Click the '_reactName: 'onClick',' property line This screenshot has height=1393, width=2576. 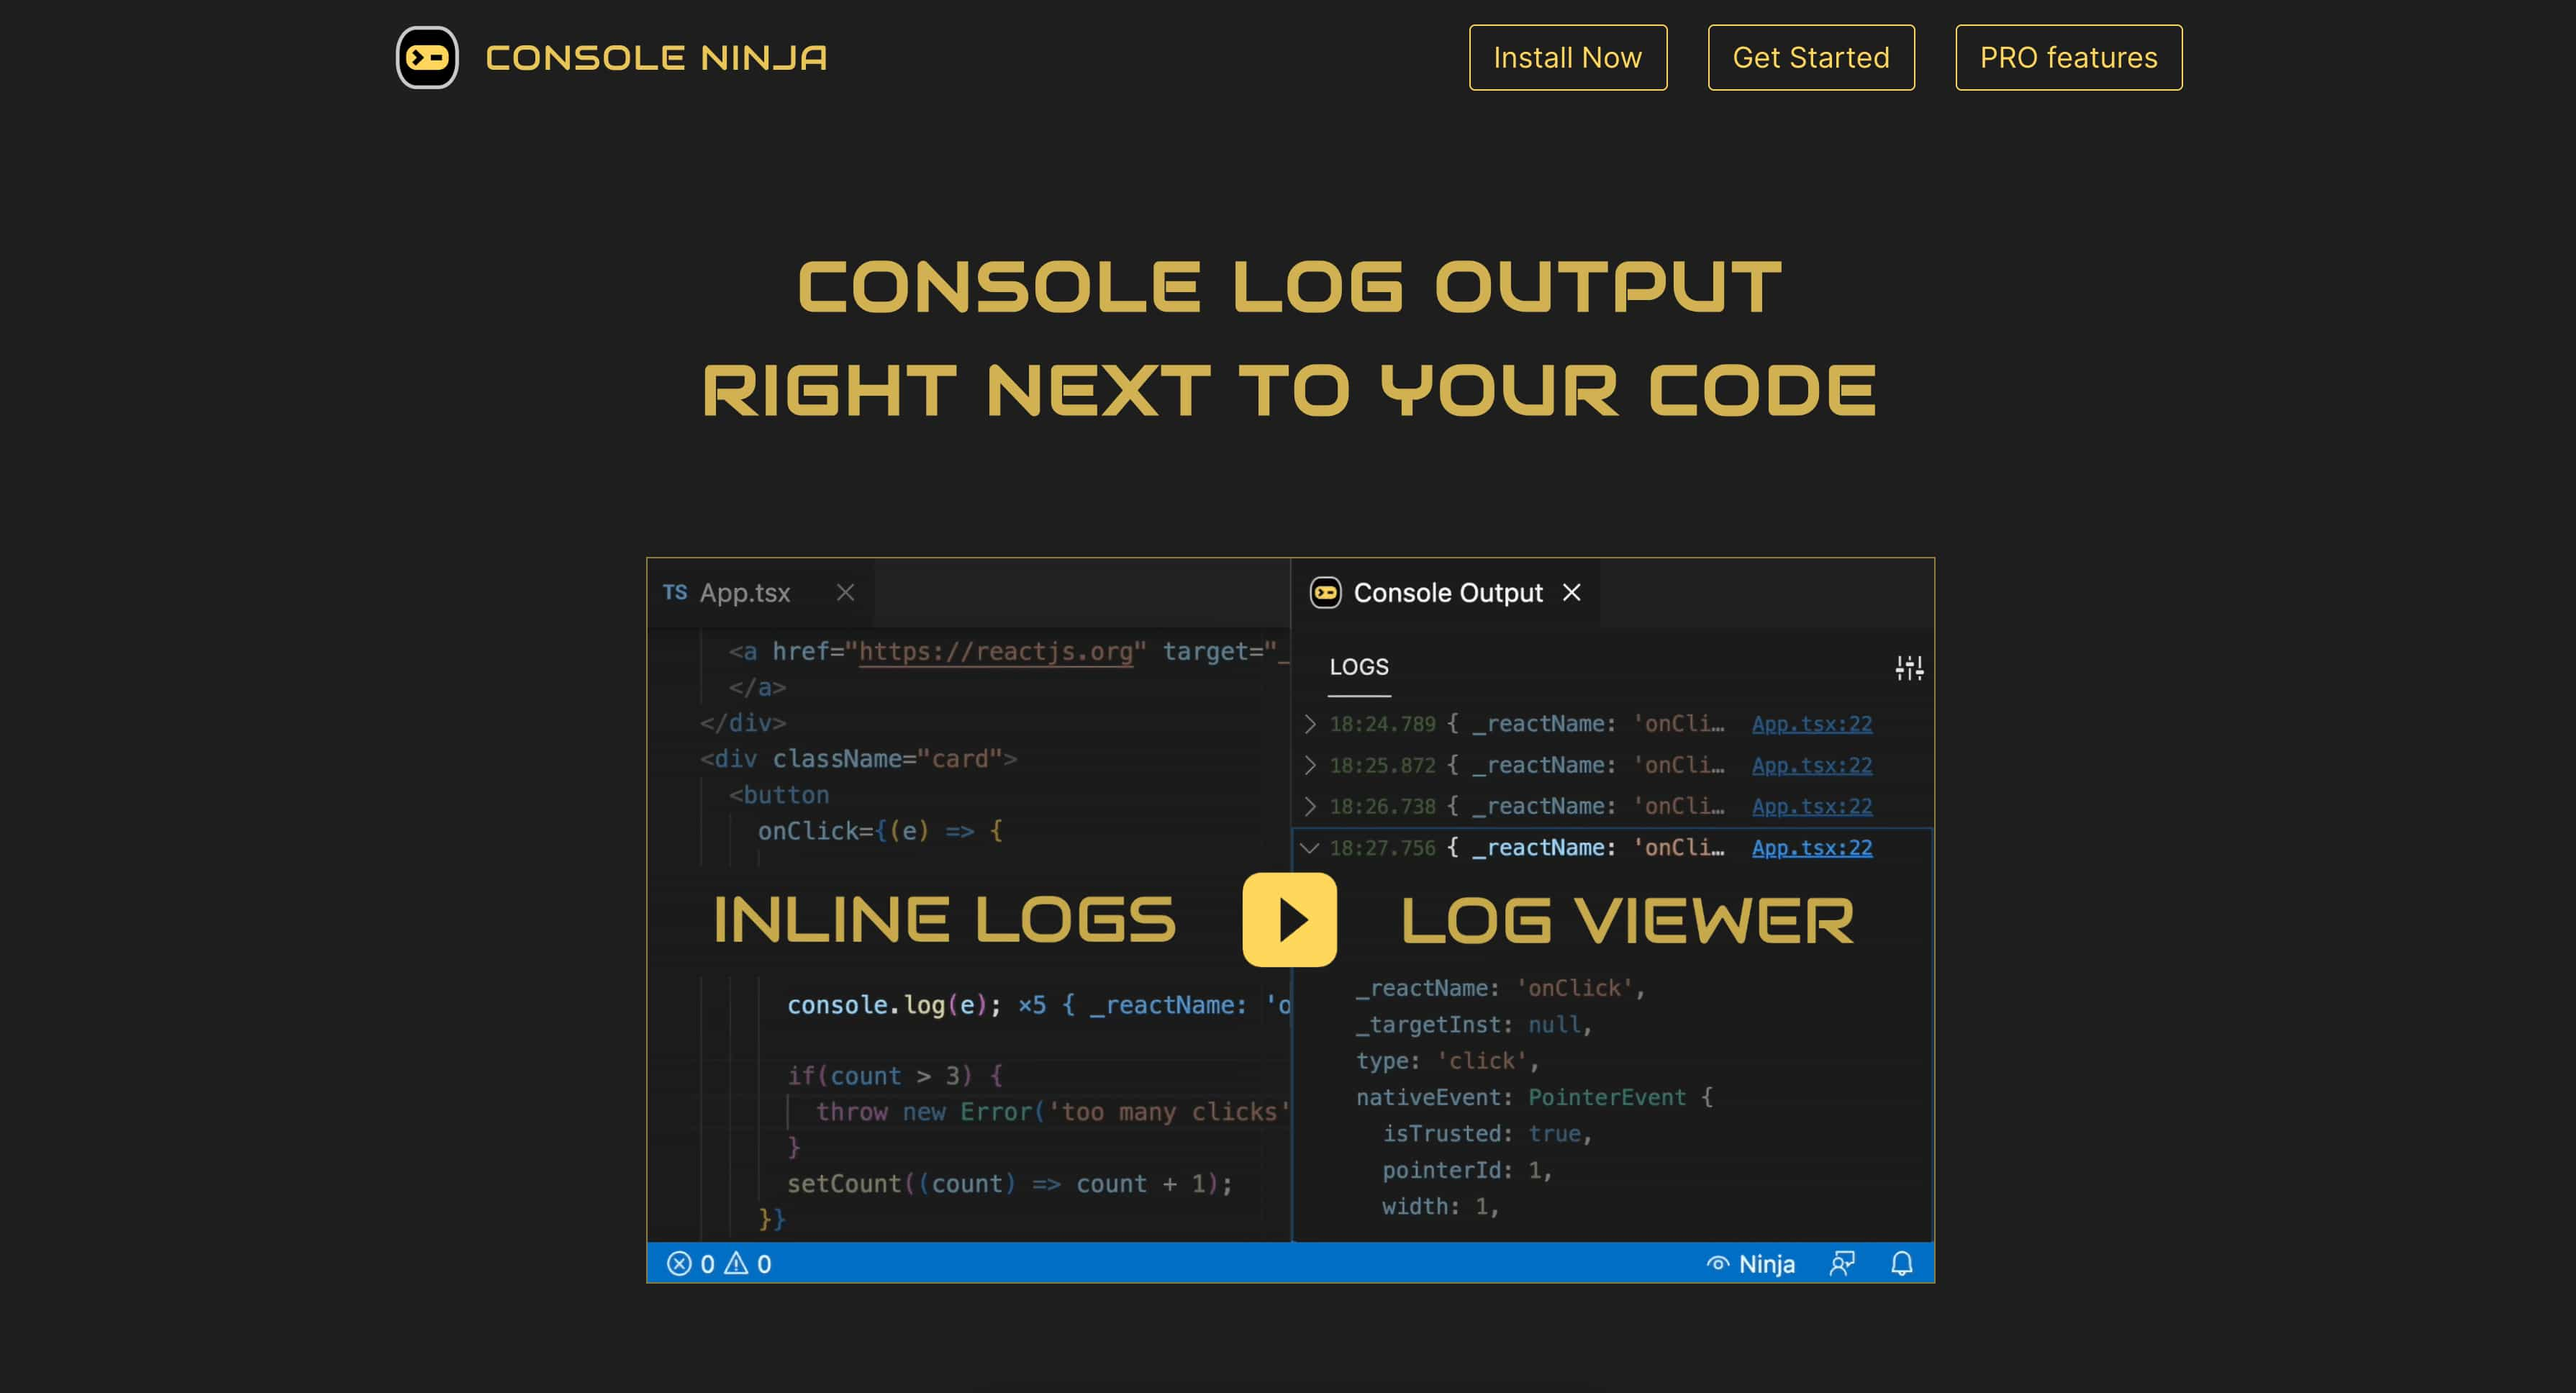1500,988
